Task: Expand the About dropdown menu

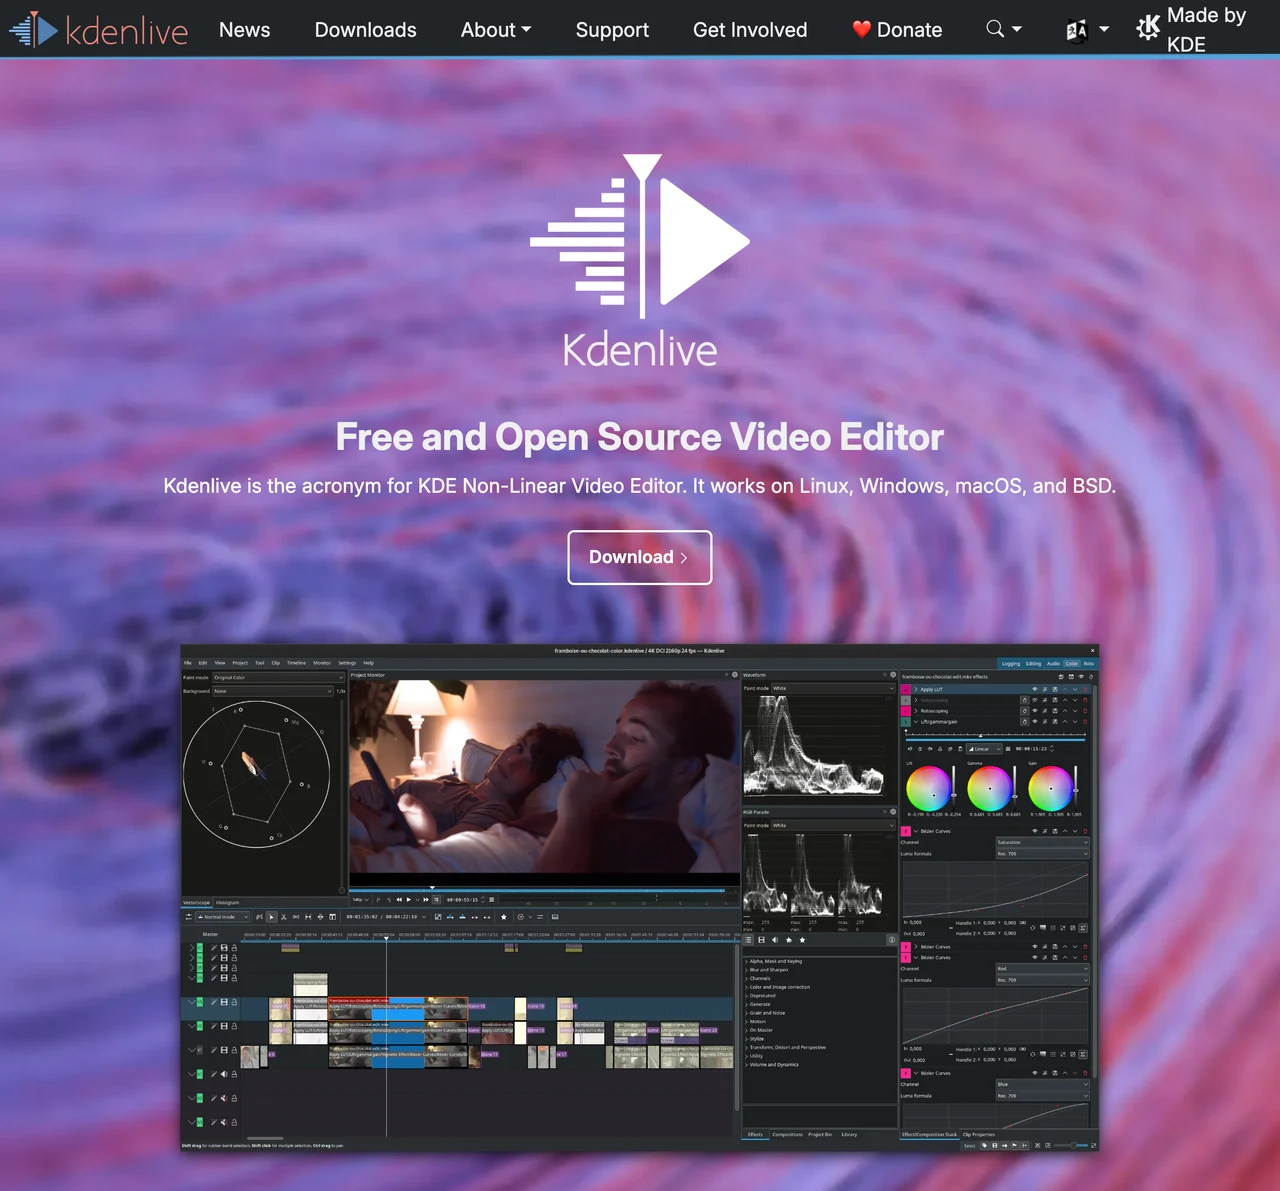Action: point(496,30)
